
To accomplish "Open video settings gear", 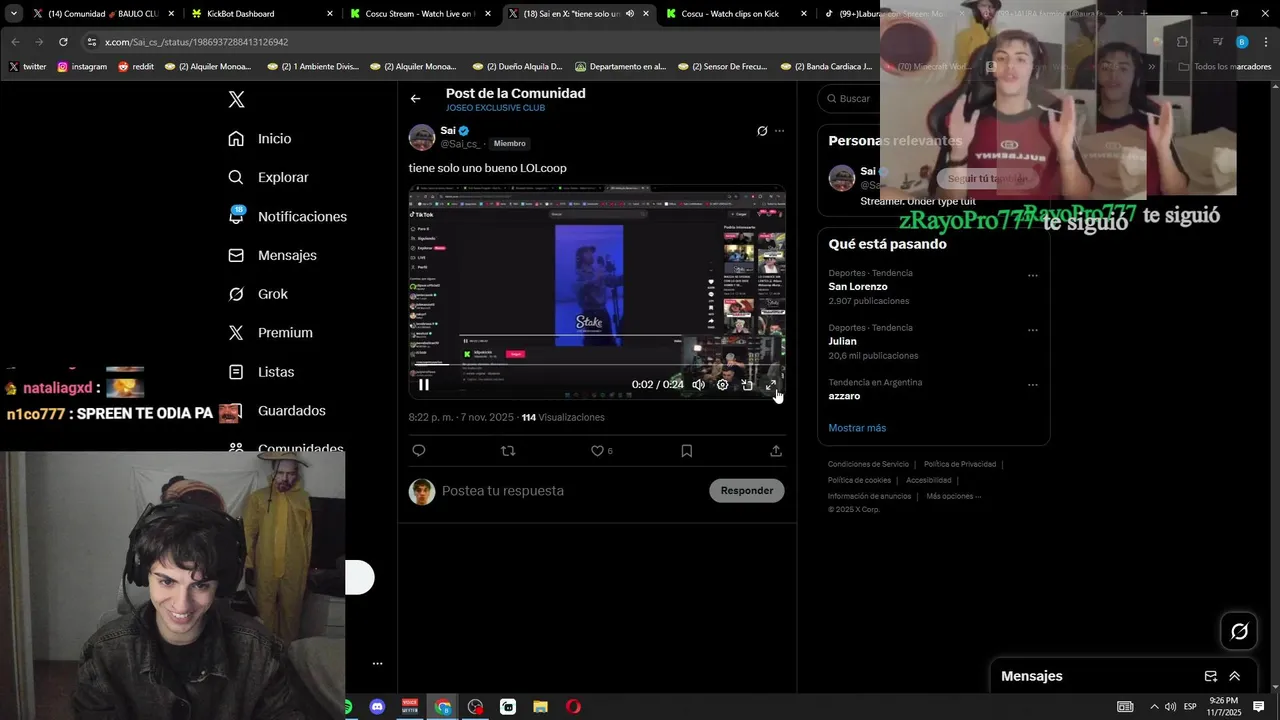I will click(x=723, y=385).
